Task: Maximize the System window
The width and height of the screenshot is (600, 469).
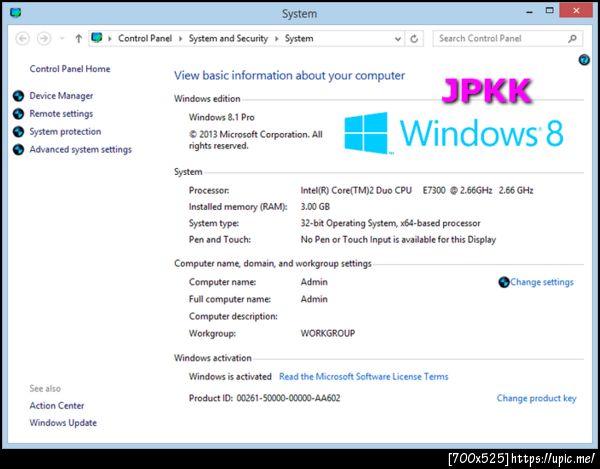Action: 549,11
